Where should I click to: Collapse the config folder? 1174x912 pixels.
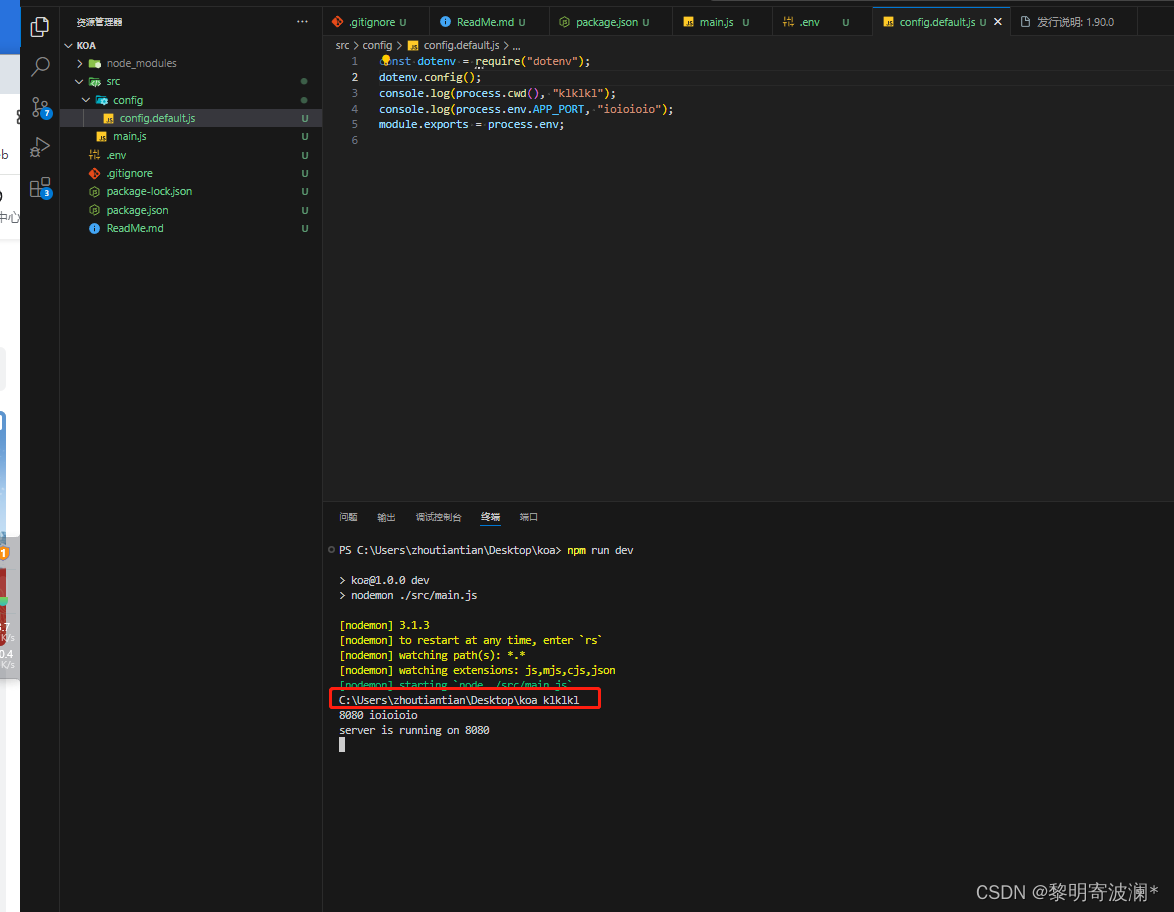click(85, 99)
